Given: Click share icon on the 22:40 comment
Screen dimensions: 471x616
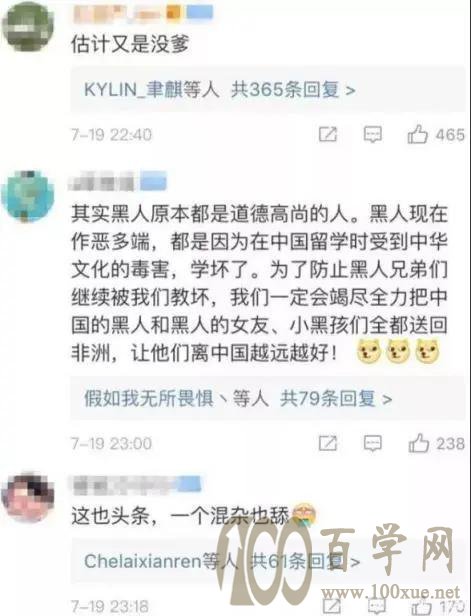Looking at the screenshot, I should 328,134.
